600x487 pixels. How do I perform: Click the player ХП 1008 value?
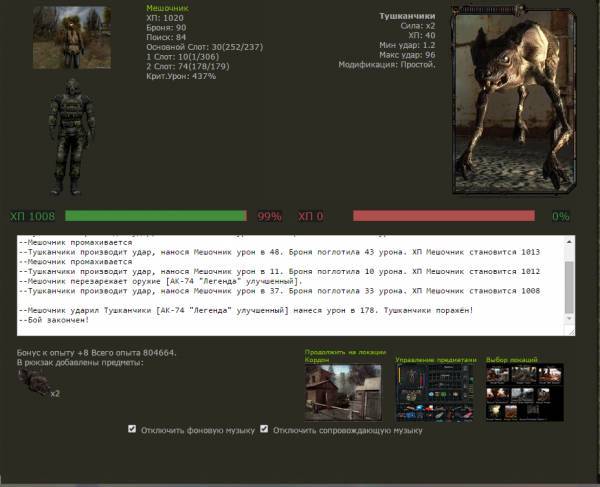(32, 216)
